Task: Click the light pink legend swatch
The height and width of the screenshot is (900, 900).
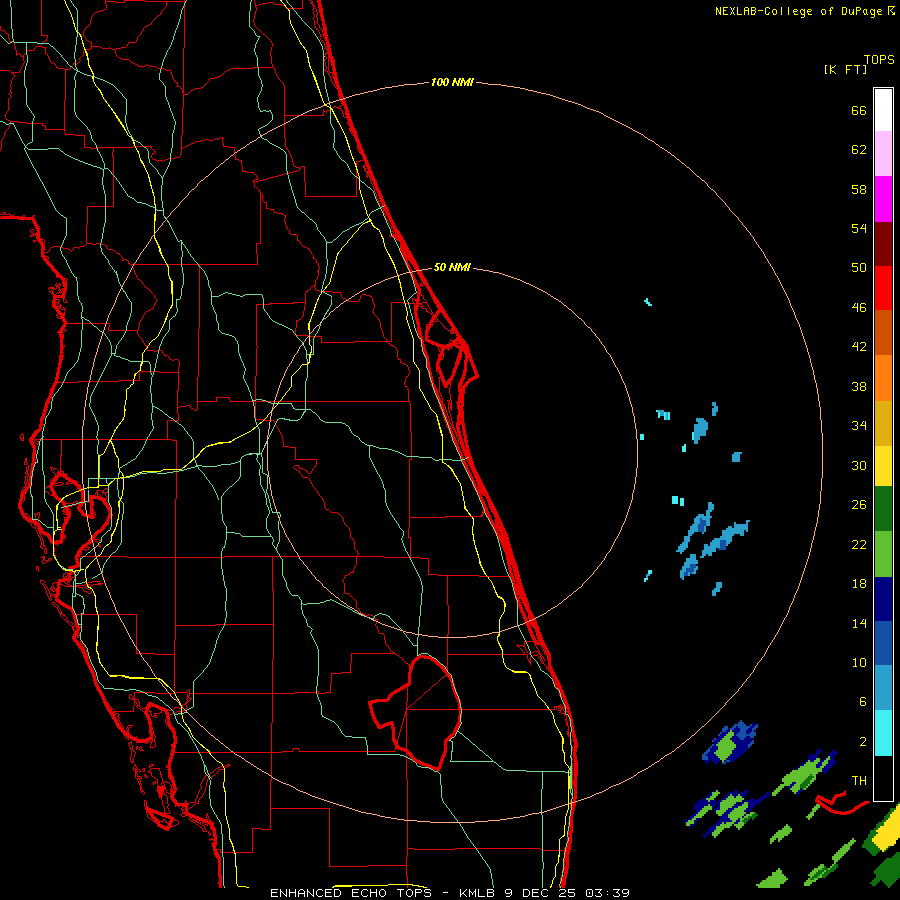Action: [883, 154]
